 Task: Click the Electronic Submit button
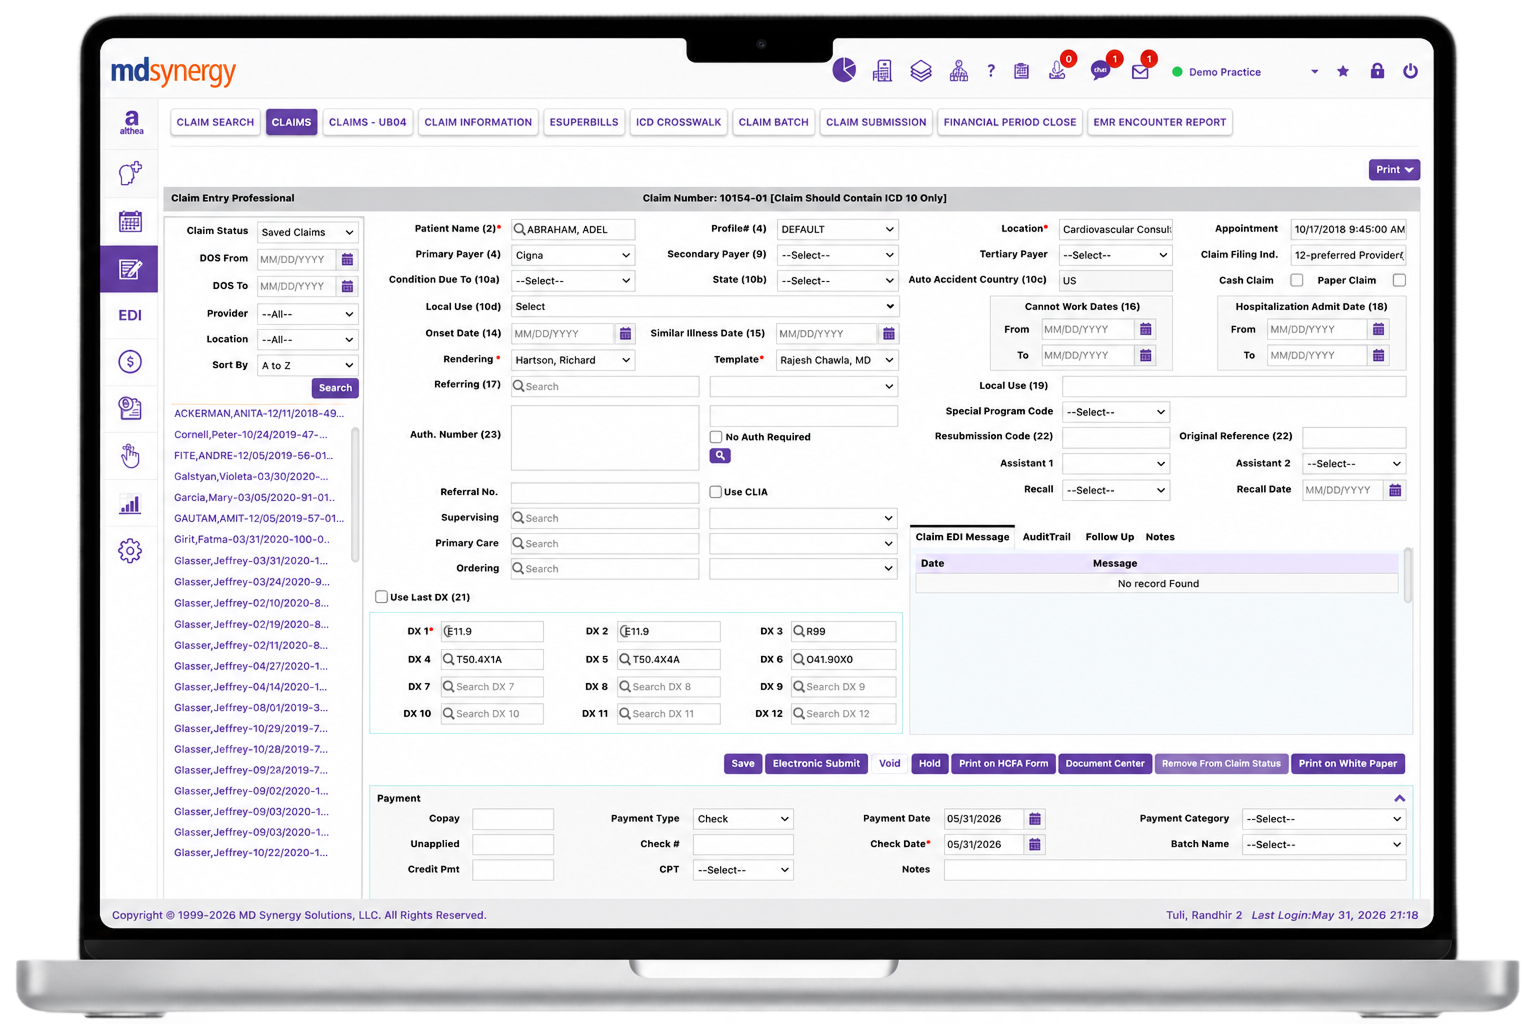(816, 764)
